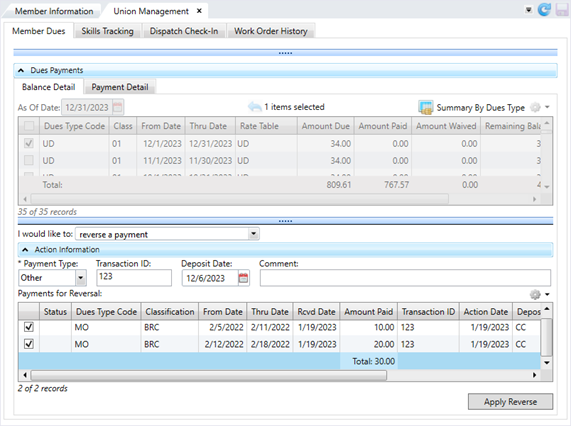Sort reversal grid by Classification column
Viewport: 571px width, 426px height.
pos(170,312)
